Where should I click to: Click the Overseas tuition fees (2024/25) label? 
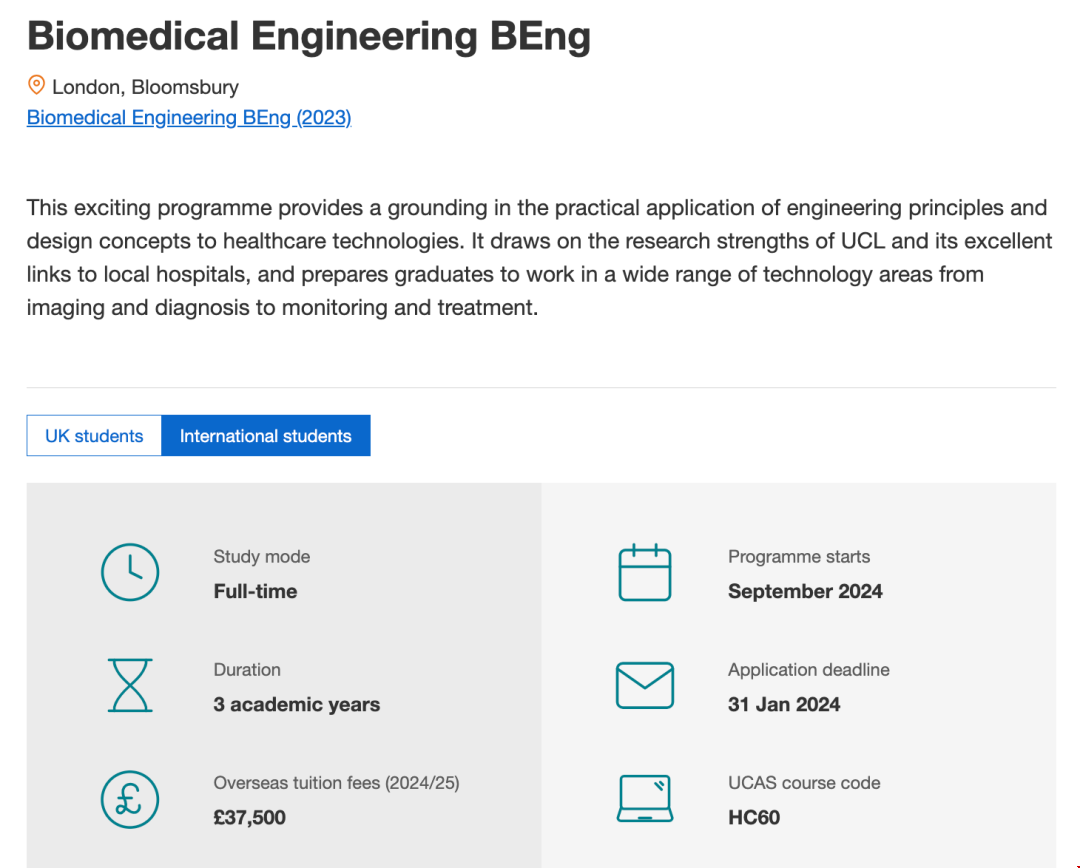pyautogui.click(x=336, y=783)
